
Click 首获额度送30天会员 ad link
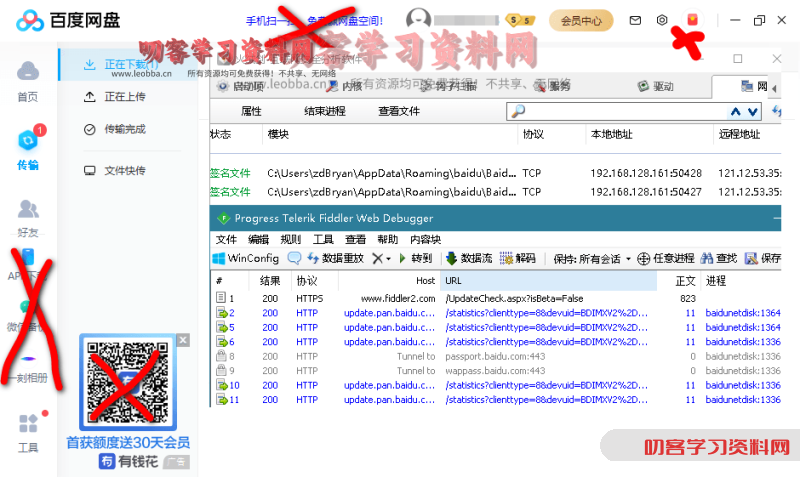coord(128,442)
